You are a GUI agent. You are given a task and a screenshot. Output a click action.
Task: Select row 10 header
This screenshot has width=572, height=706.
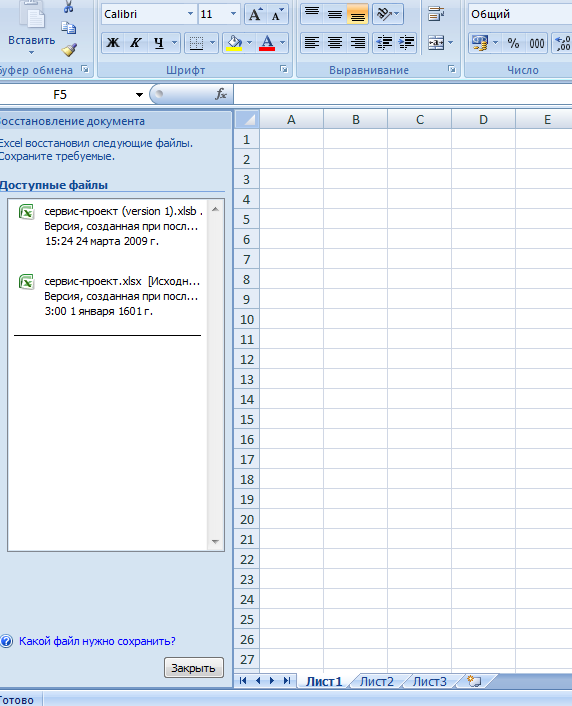click(x=247, y=320)
